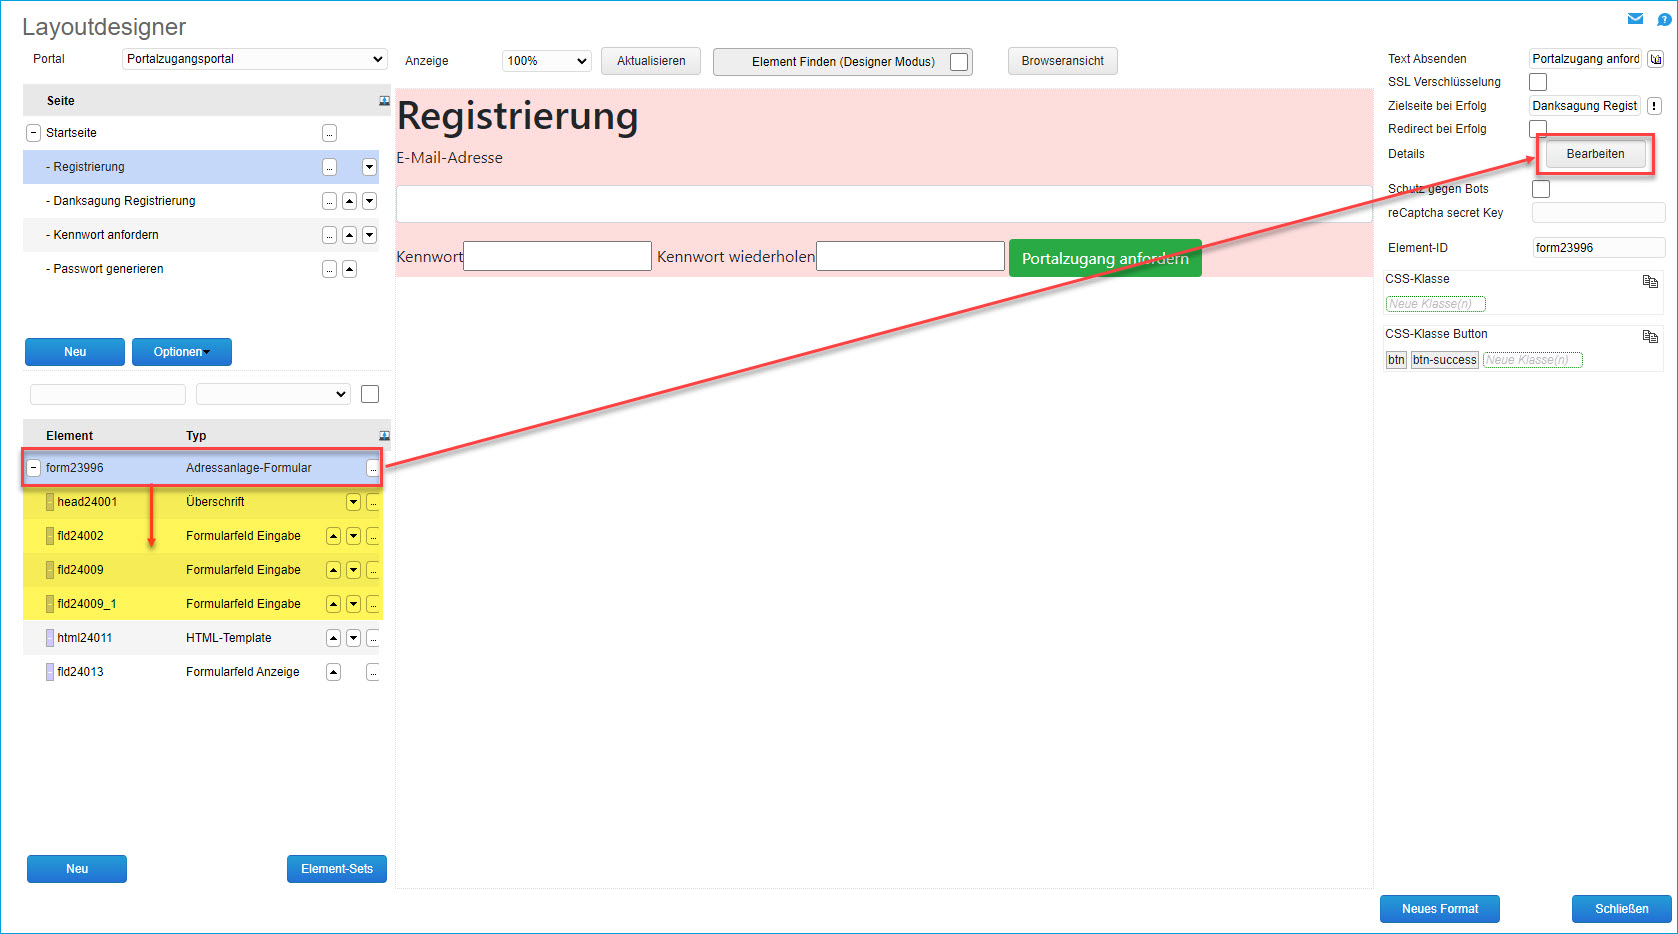1678x934 pixels.
Task: Move Danksagung Registrierung page up
Action: pyautogui.click(x=349, y=201)
